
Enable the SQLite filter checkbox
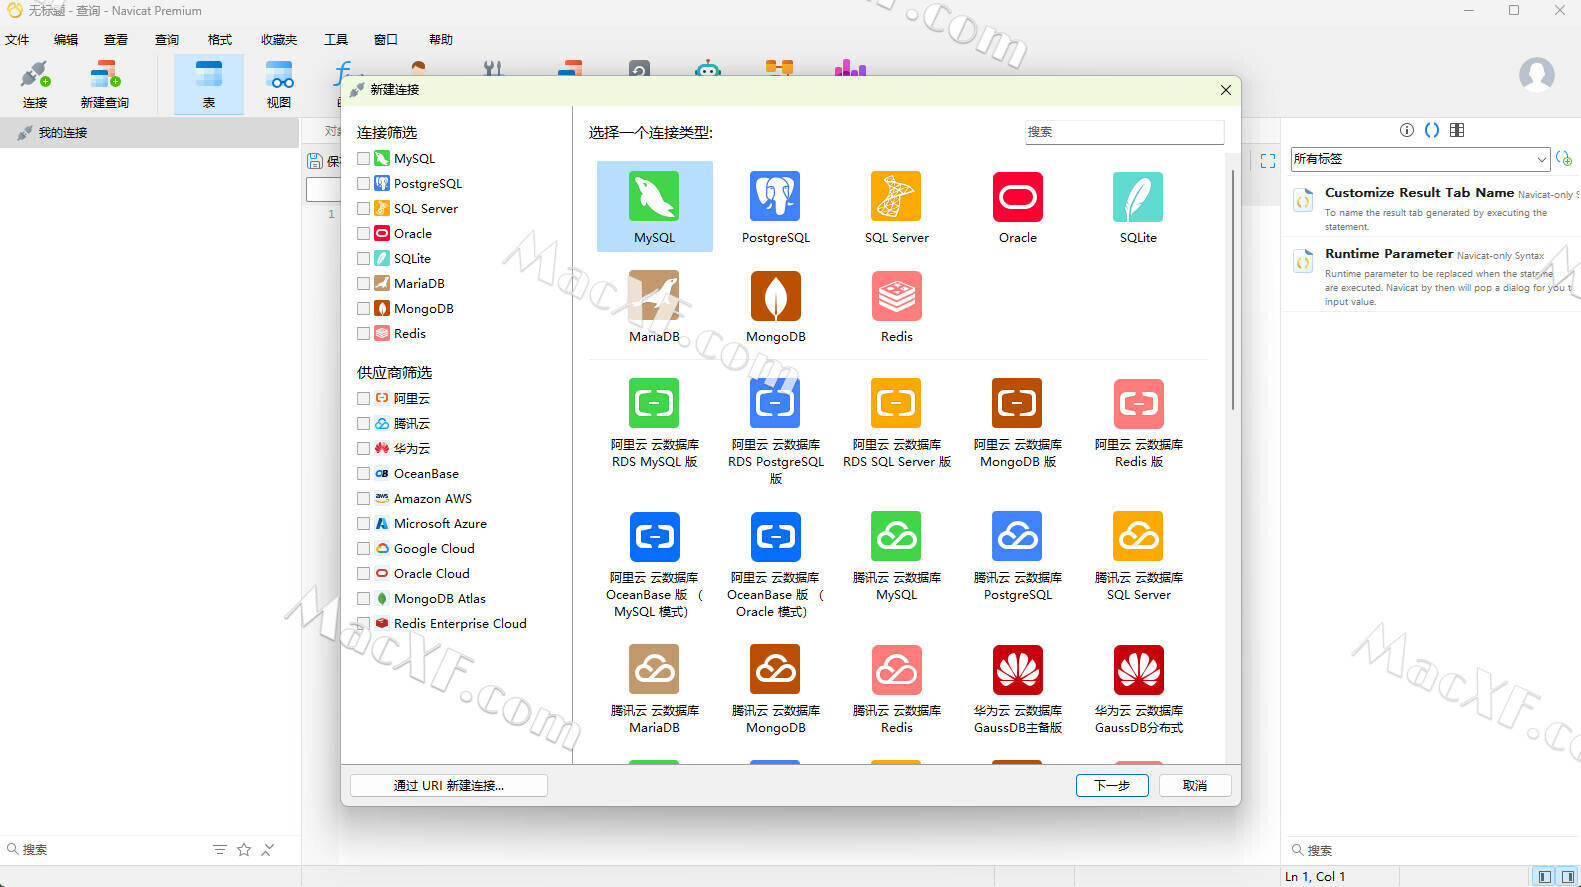point(363,258)
